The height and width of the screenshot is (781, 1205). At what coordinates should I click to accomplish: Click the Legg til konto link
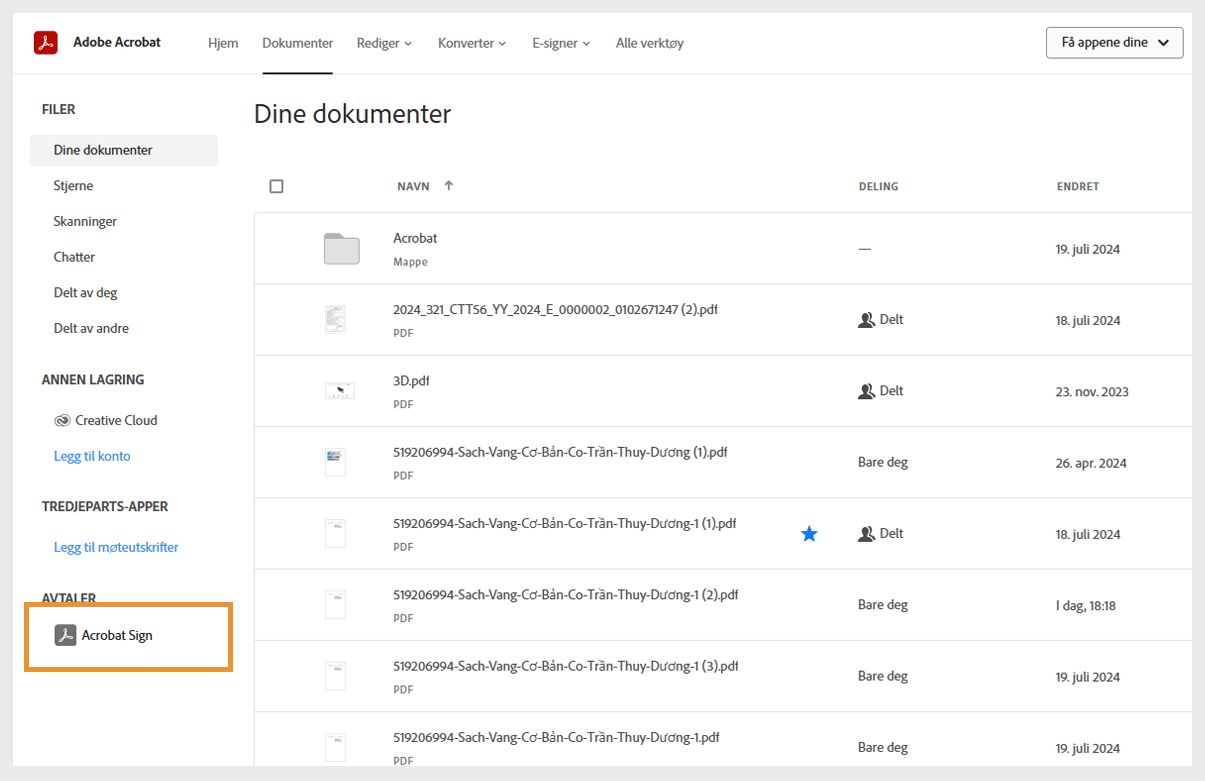[92, 456]
